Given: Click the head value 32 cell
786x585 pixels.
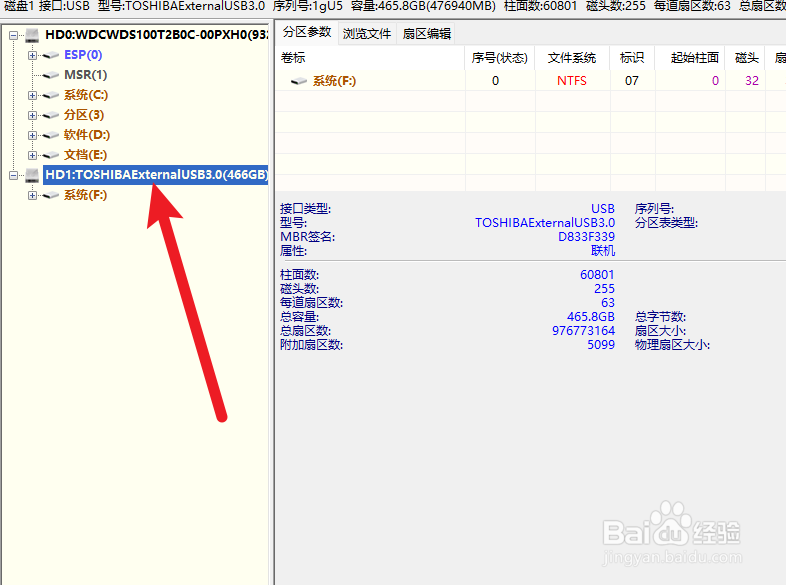Looking at the screenshot, I should (x=752, y=81).
